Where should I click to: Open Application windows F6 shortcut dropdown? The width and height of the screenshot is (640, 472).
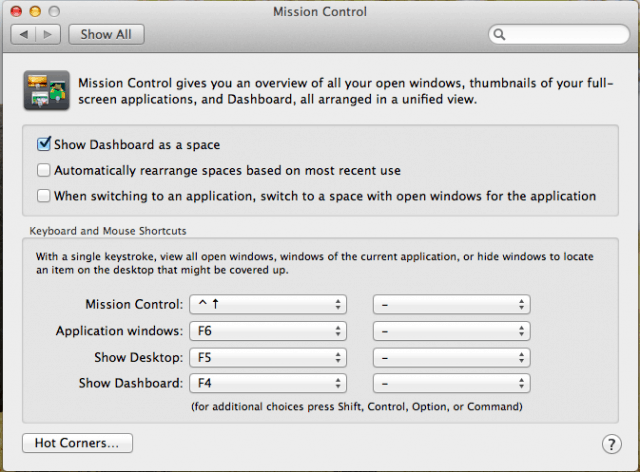click(269, 330)
